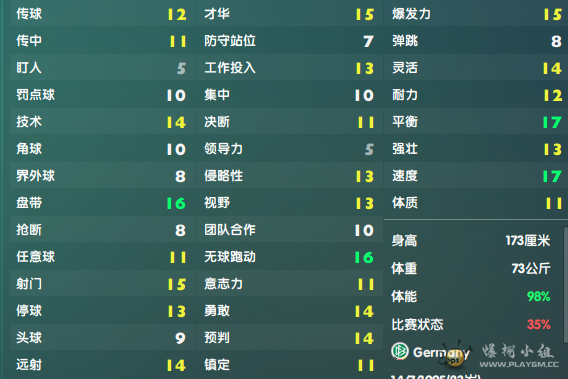Click the 镇定 composure attribute row
Screen dimensions: 568x379
pyautogui.click(x=289, y=365)
